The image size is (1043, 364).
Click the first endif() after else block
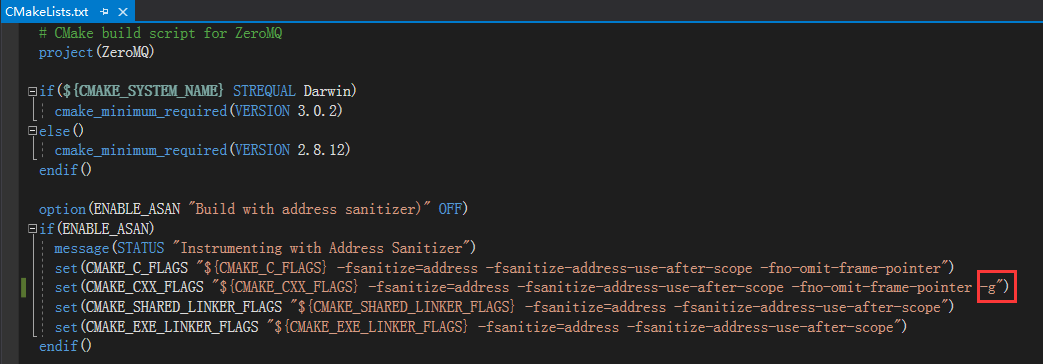tap(65, 170)
